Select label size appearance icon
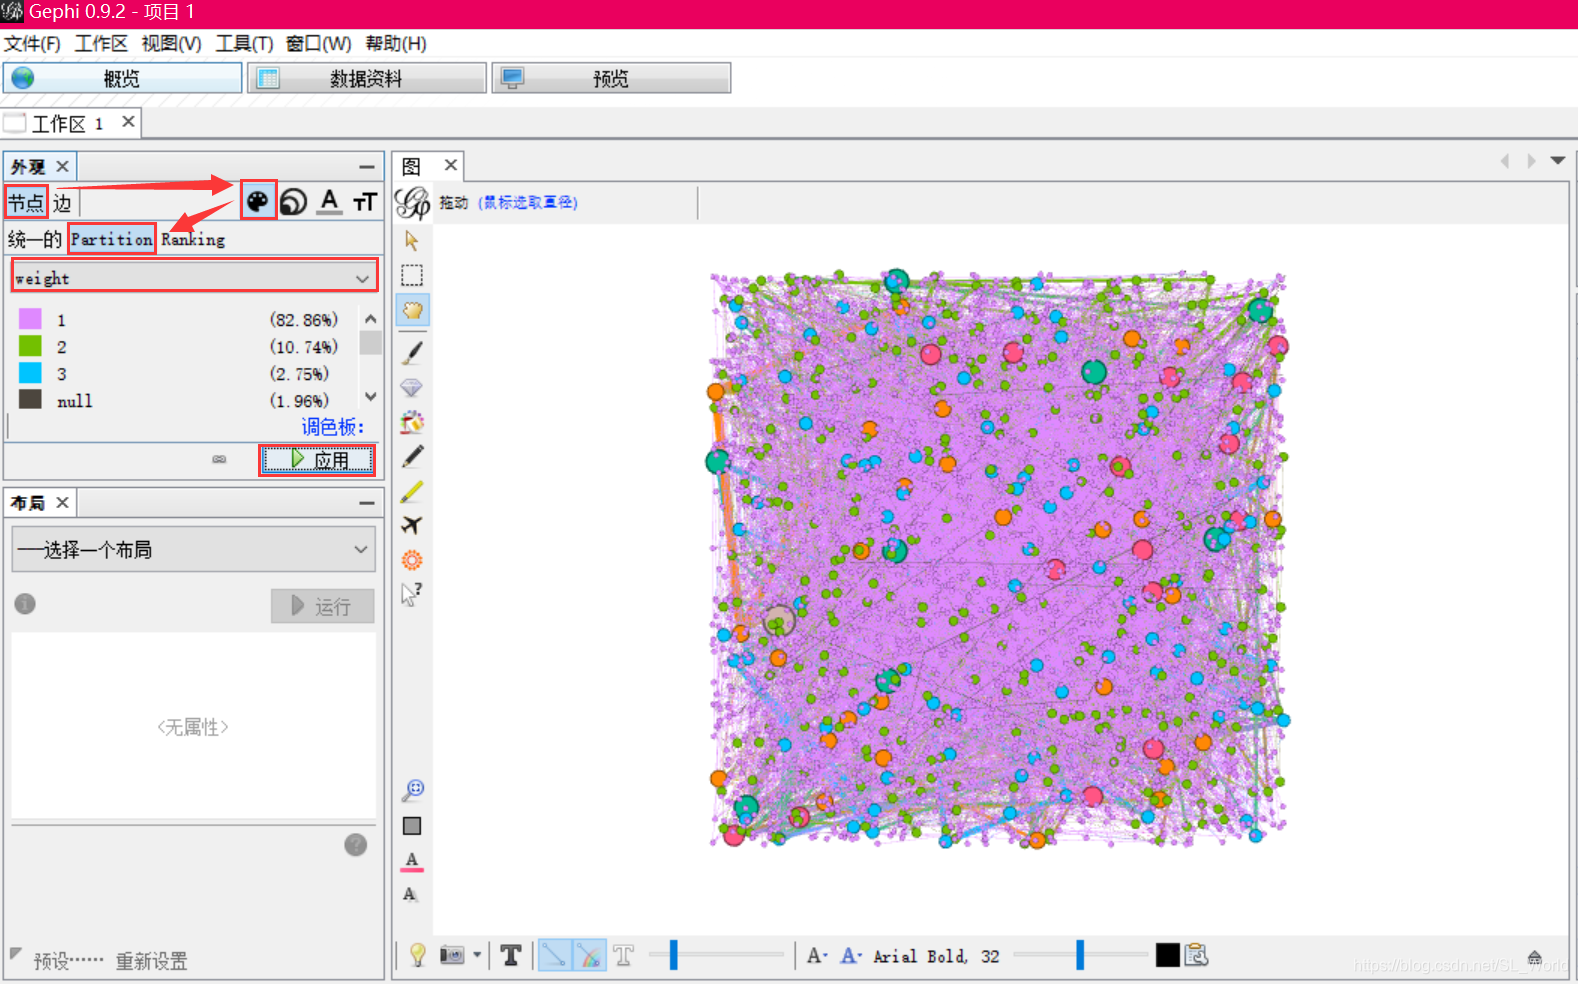Viewport: 1578px width, 984px height. pyautogui.click(x=365, y=202)
